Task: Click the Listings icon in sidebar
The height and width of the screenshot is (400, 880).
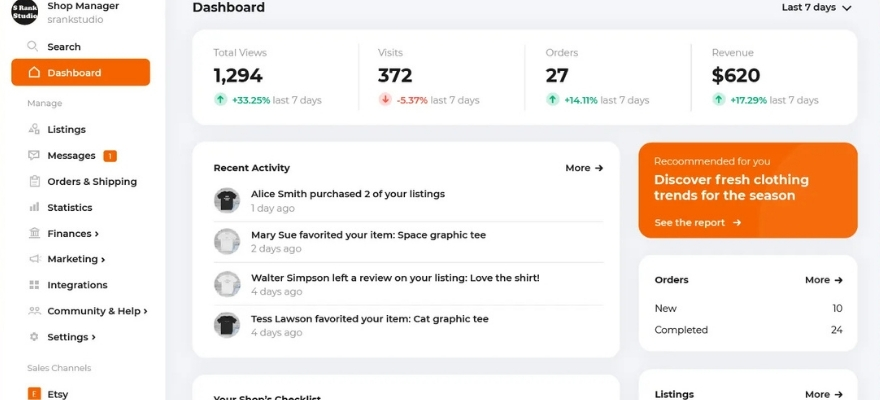Action: tap(34, 129)
